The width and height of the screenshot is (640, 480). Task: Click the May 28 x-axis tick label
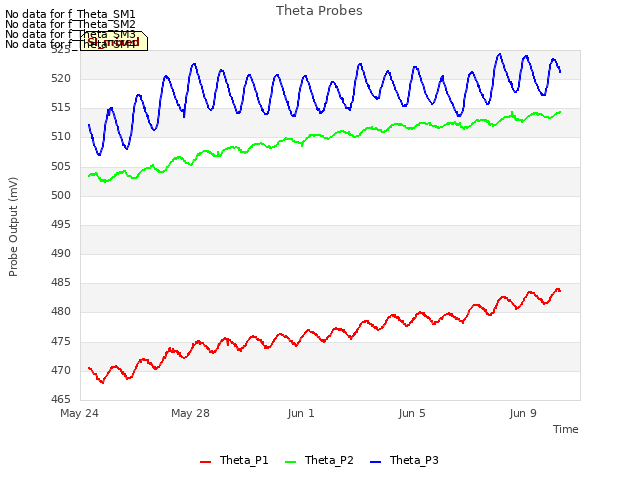(x=190, y=413)
